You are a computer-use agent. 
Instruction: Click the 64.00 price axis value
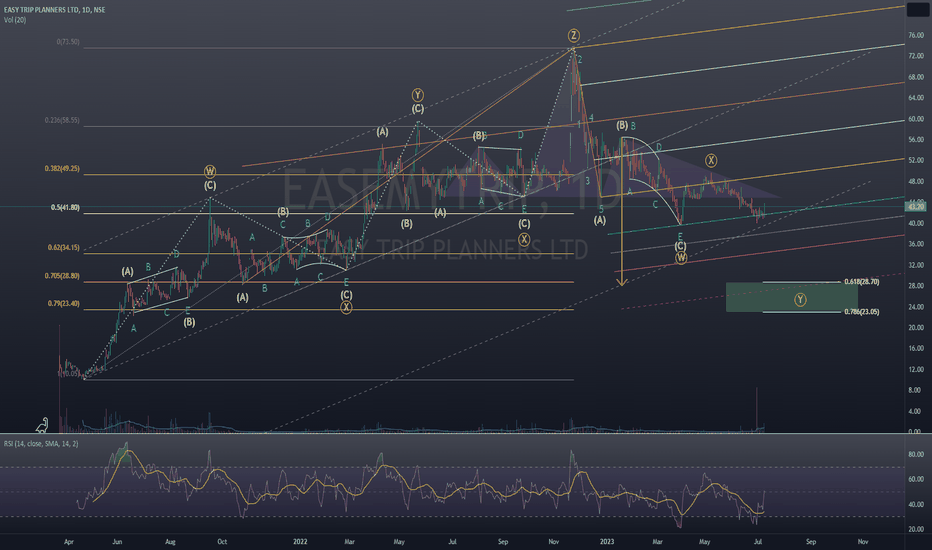[916, 98]
